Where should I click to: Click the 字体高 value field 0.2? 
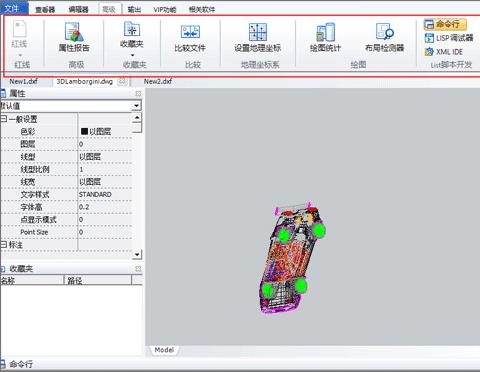pyautogui.click(x=105, y=207)
